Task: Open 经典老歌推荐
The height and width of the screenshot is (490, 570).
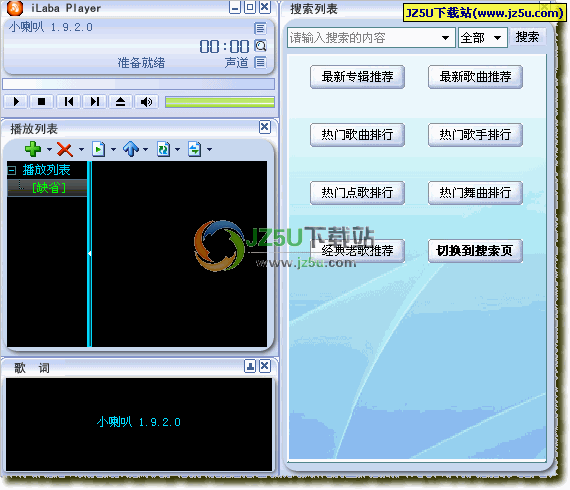Action: (x=357, y=251)
